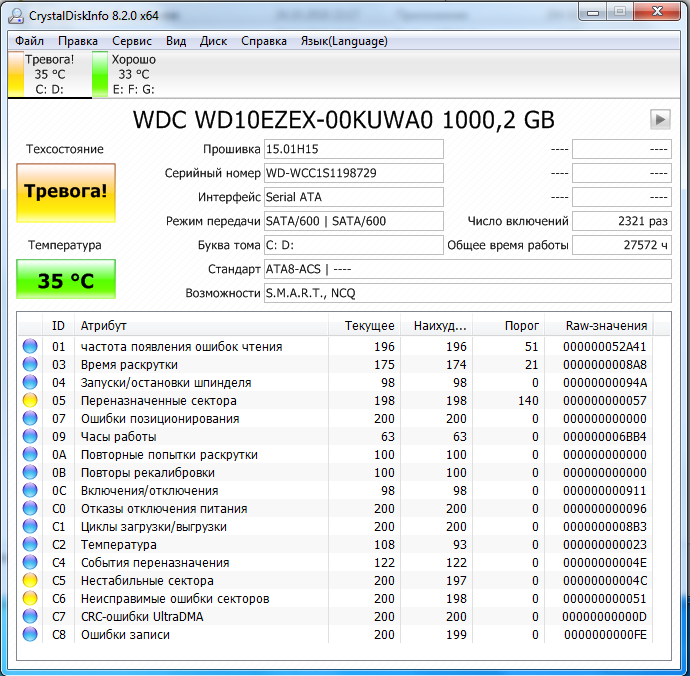Click raw value 000000006BB4

pos(605,437)
